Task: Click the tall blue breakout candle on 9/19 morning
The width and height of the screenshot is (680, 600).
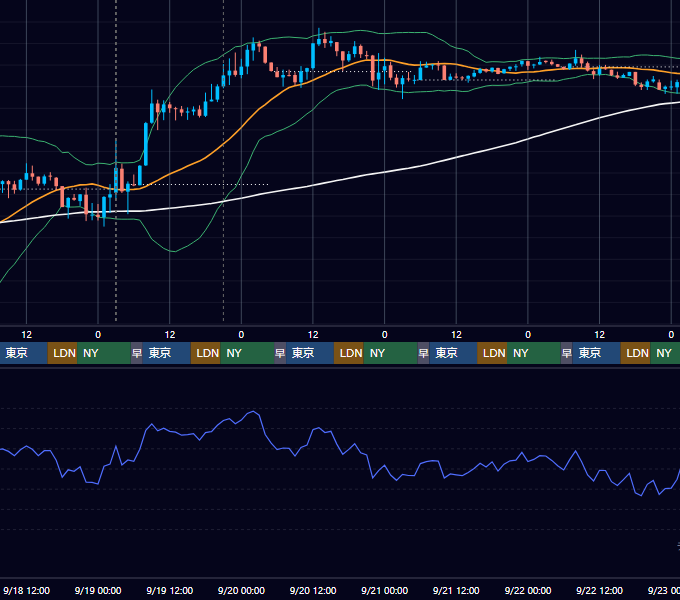Action: coord(146,144)
